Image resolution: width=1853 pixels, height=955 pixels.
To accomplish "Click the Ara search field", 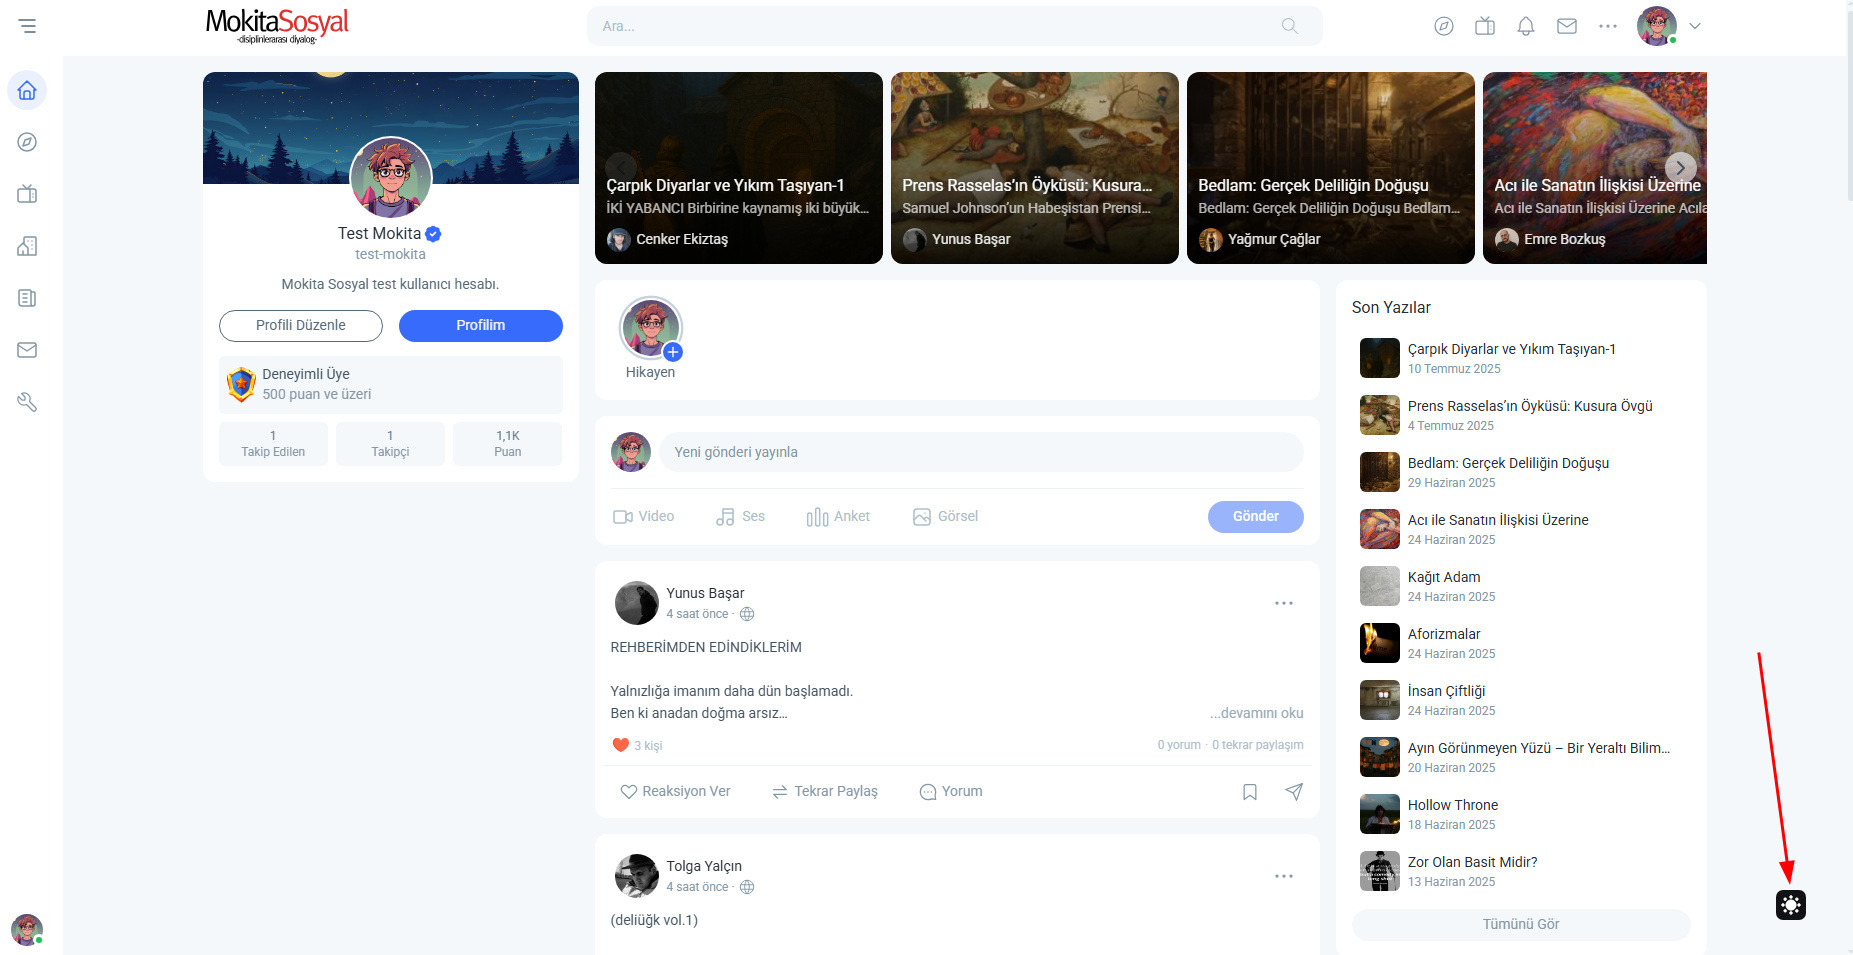I will [x=954, y=26].
